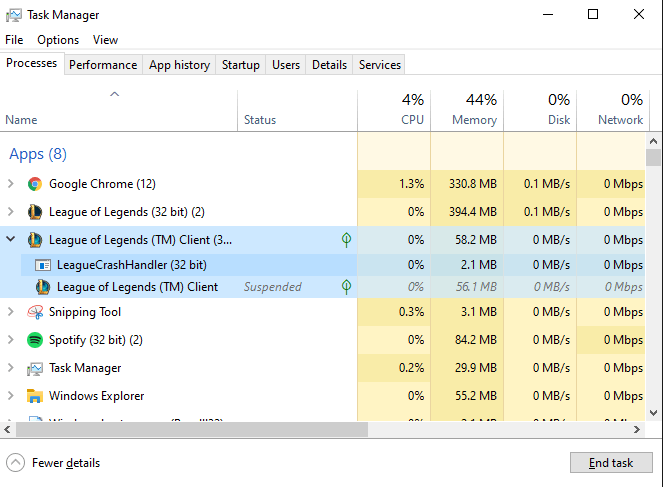Click the 1.3% CPU value for Chrome
The width and height of the screenshot is (663, 487).
click(411, 184)
